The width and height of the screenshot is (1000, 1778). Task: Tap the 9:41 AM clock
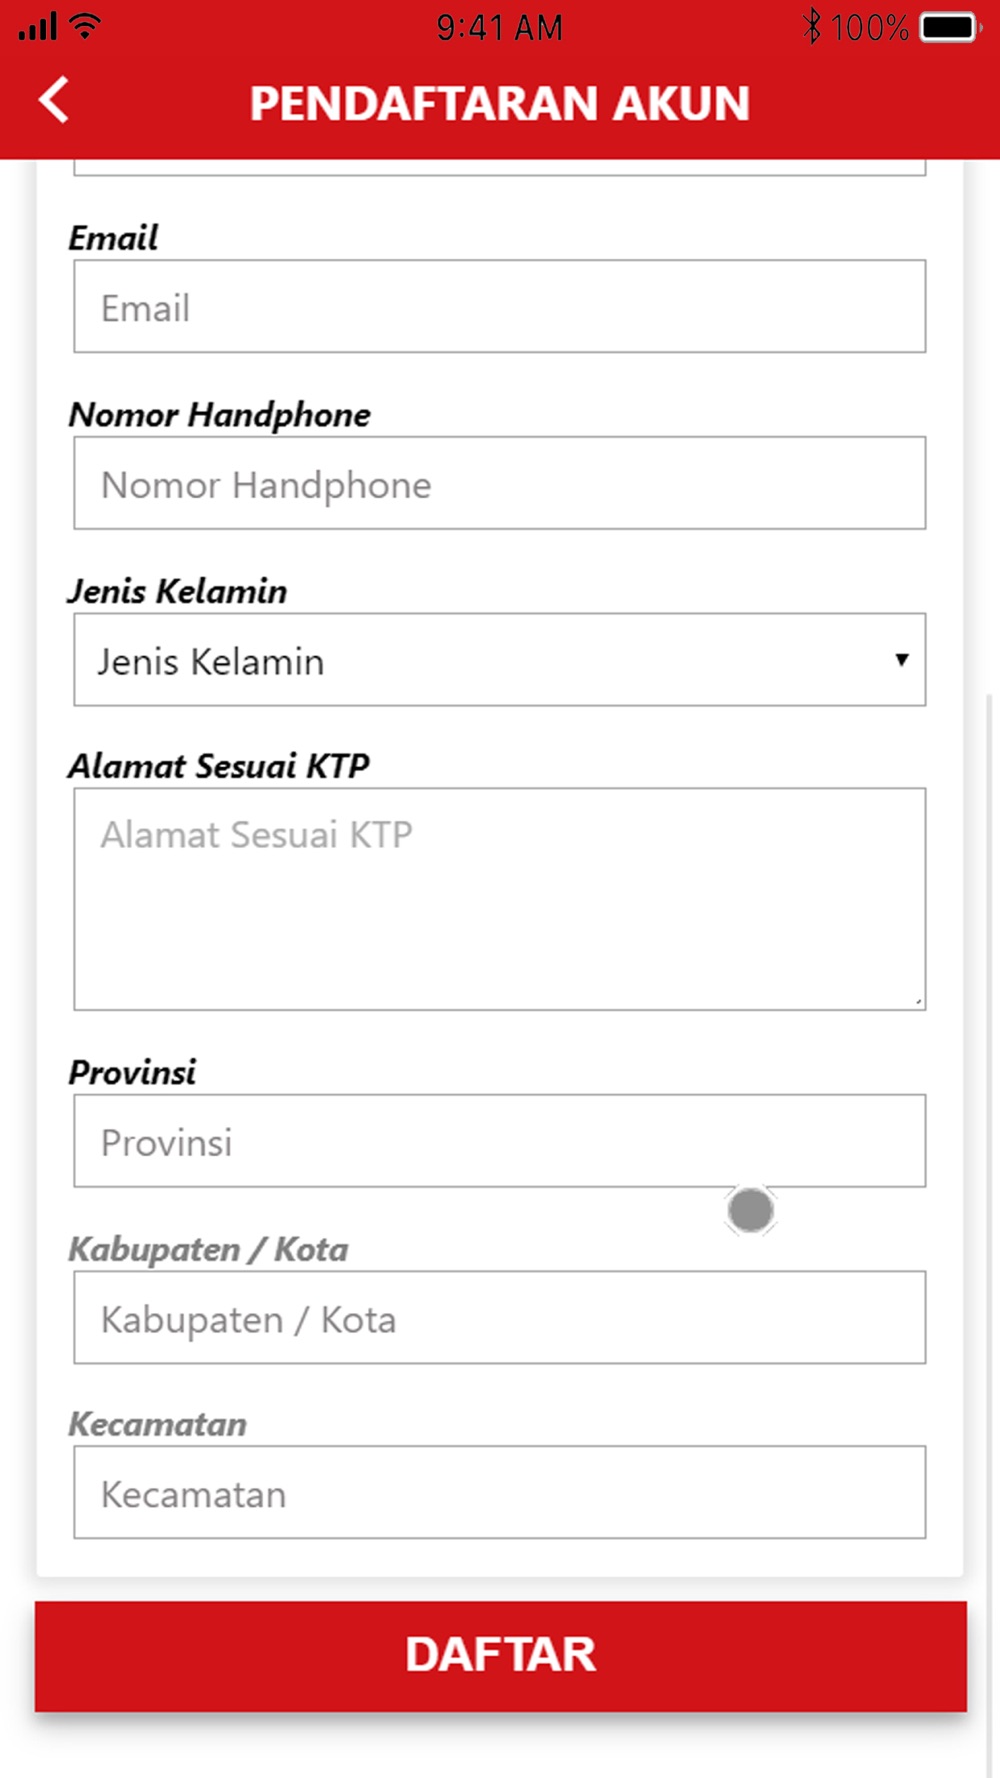click(499, 27)
